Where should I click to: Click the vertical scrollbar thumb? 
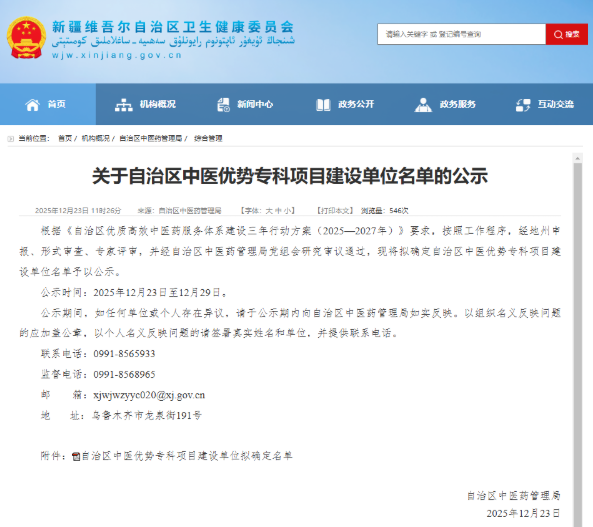(x=577, y=344)
